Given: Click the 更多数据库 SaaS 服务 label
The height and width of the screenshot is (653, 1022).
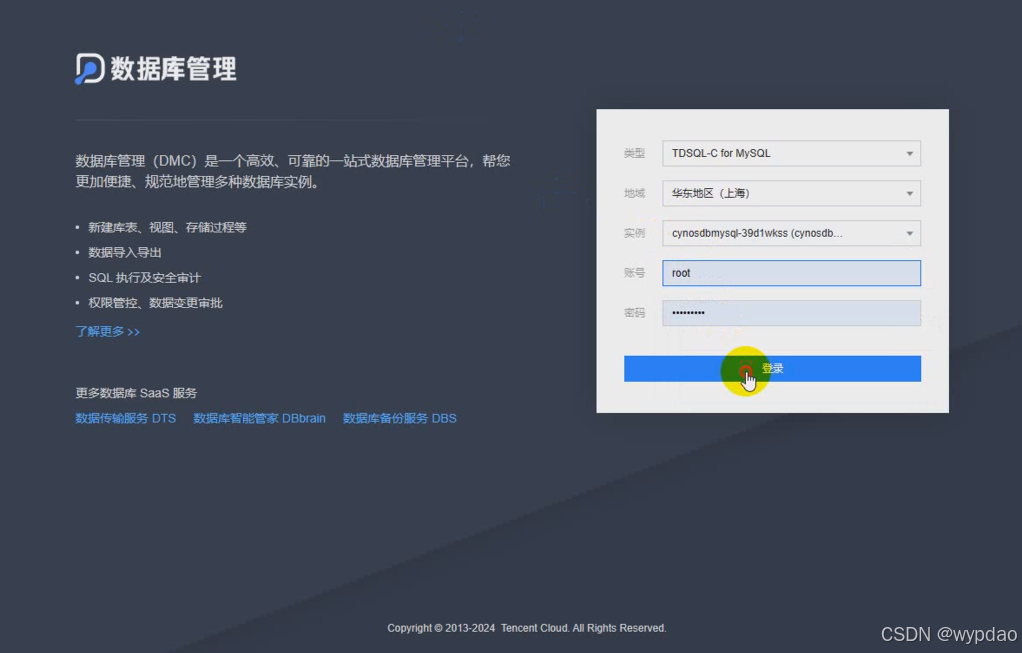Looking at the screenshot, I should tap(136, 393).
